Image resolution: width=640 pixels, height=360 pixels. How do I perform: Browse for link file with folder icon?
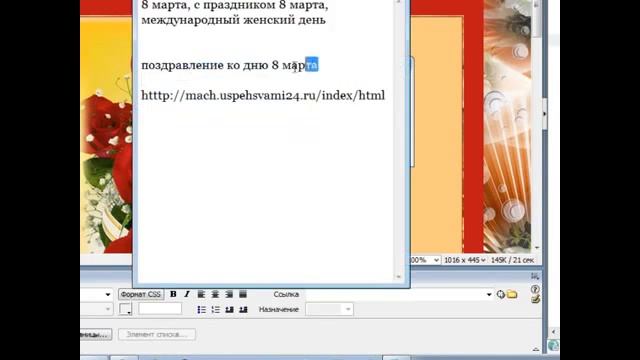512,294
